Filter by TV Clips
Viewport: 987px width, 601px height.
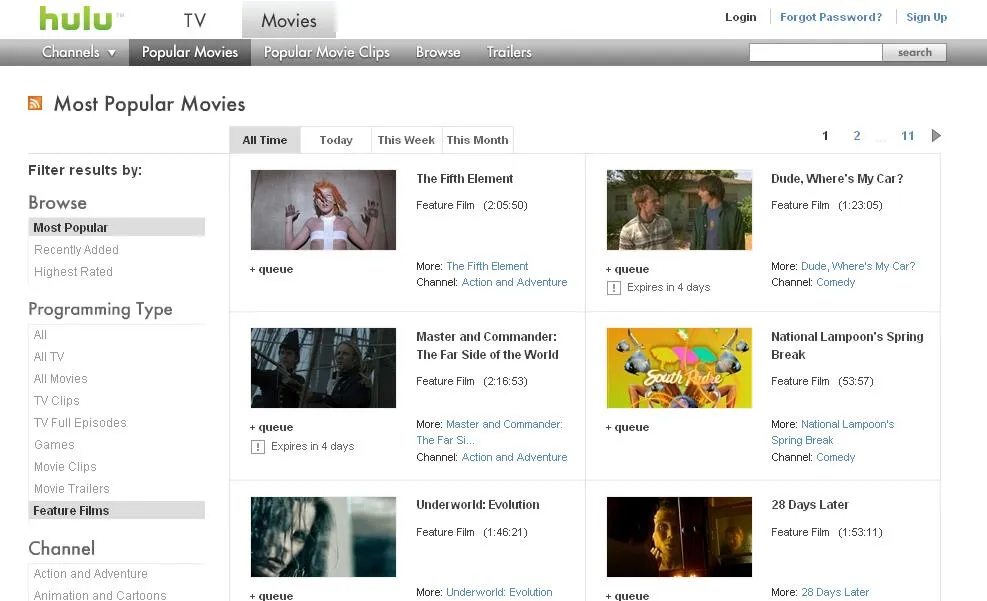click(57, 401)
